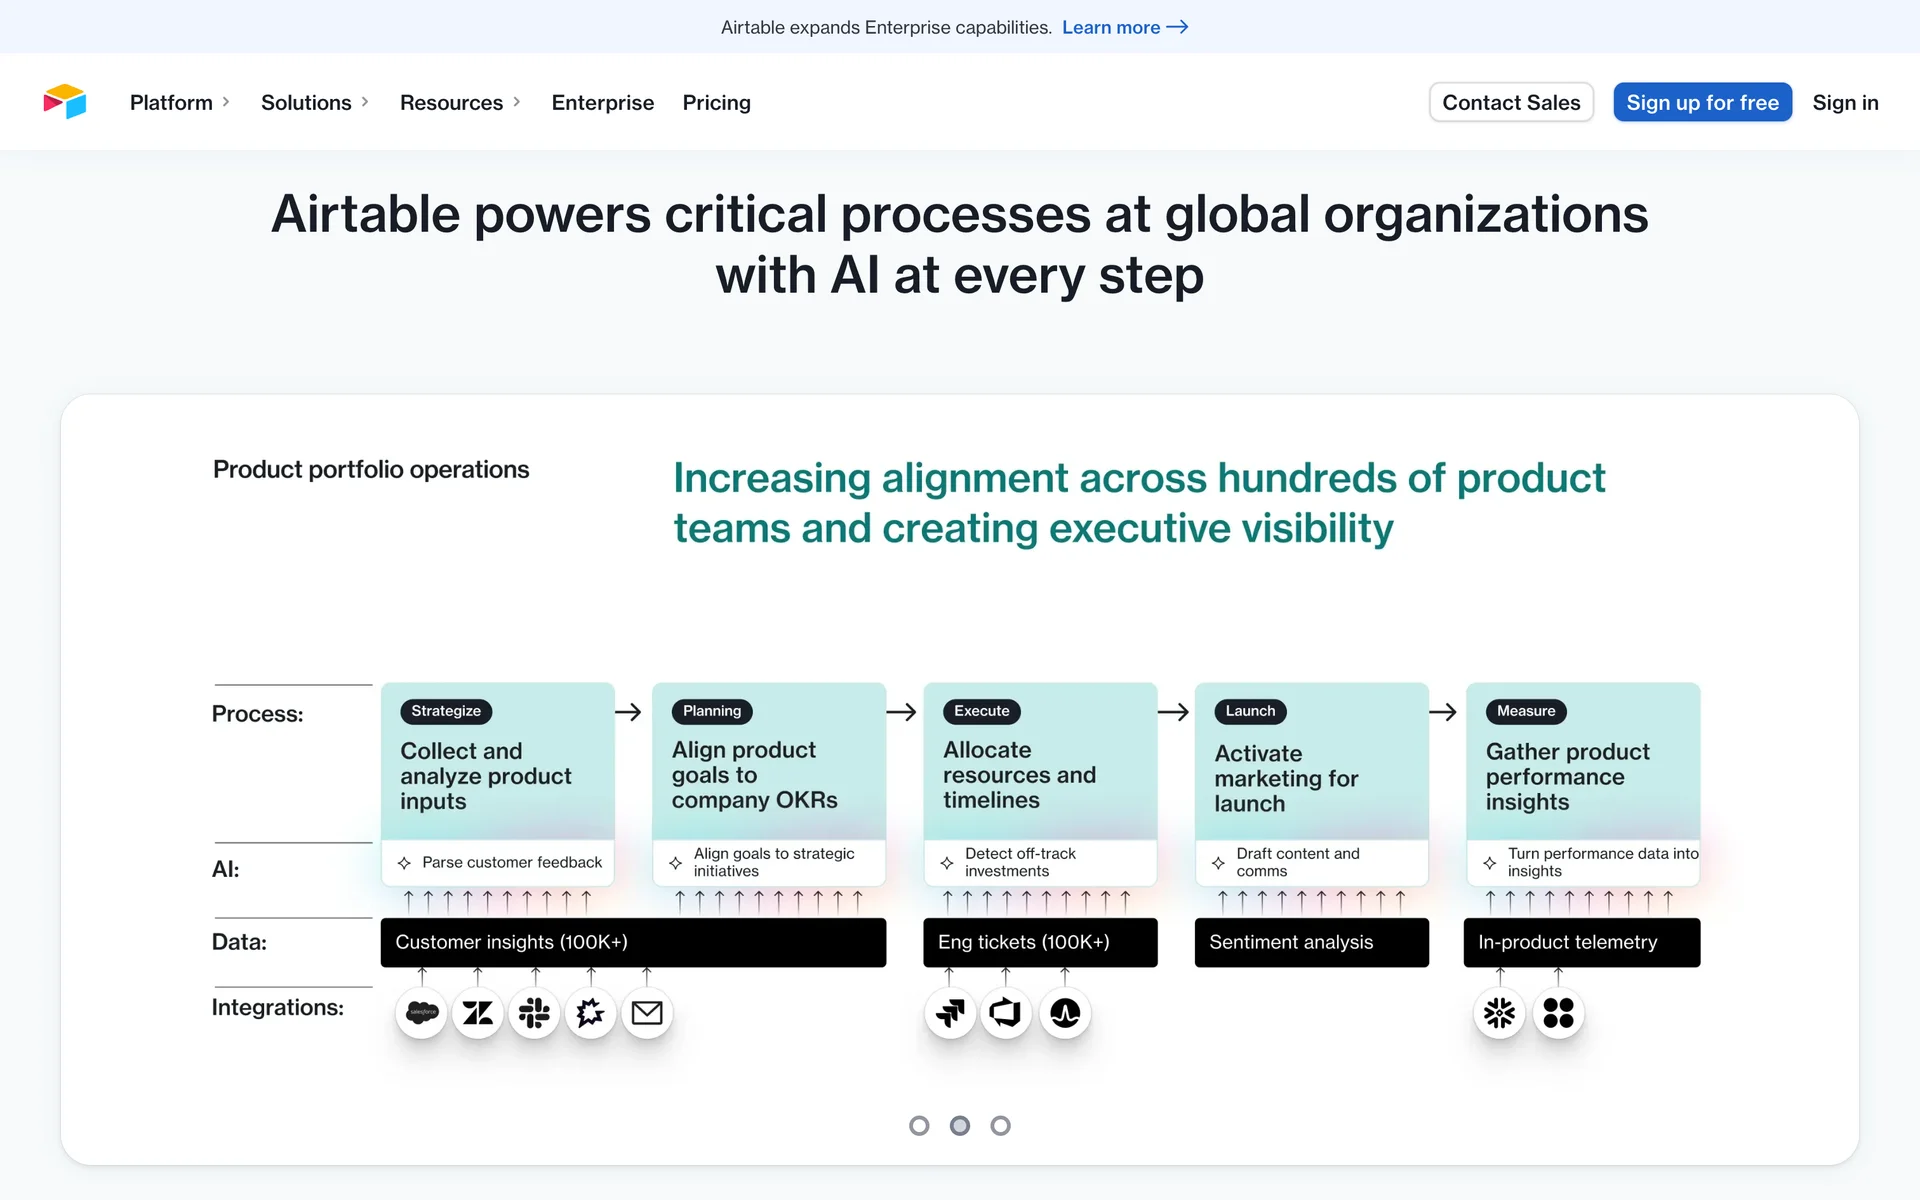Click the Jira integration icon
1920x1200 pixels.
click(x=950, y=1013)
